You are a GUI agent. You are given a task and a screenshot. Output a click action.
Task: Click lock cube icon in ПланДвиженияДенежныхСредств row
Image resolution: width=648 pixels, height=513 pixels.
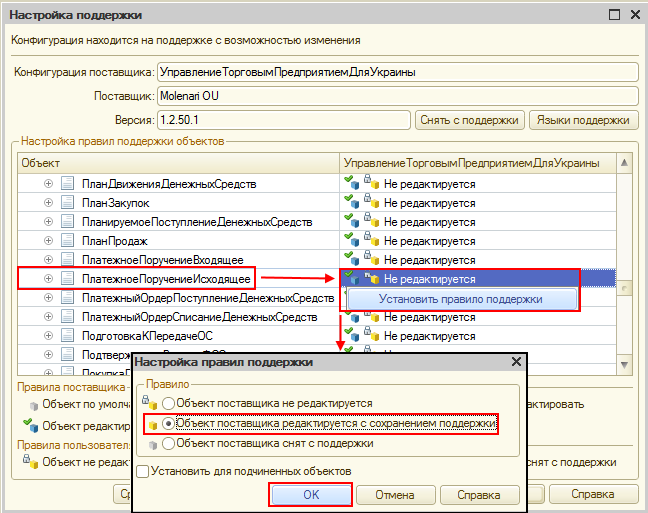pos(372,182)
